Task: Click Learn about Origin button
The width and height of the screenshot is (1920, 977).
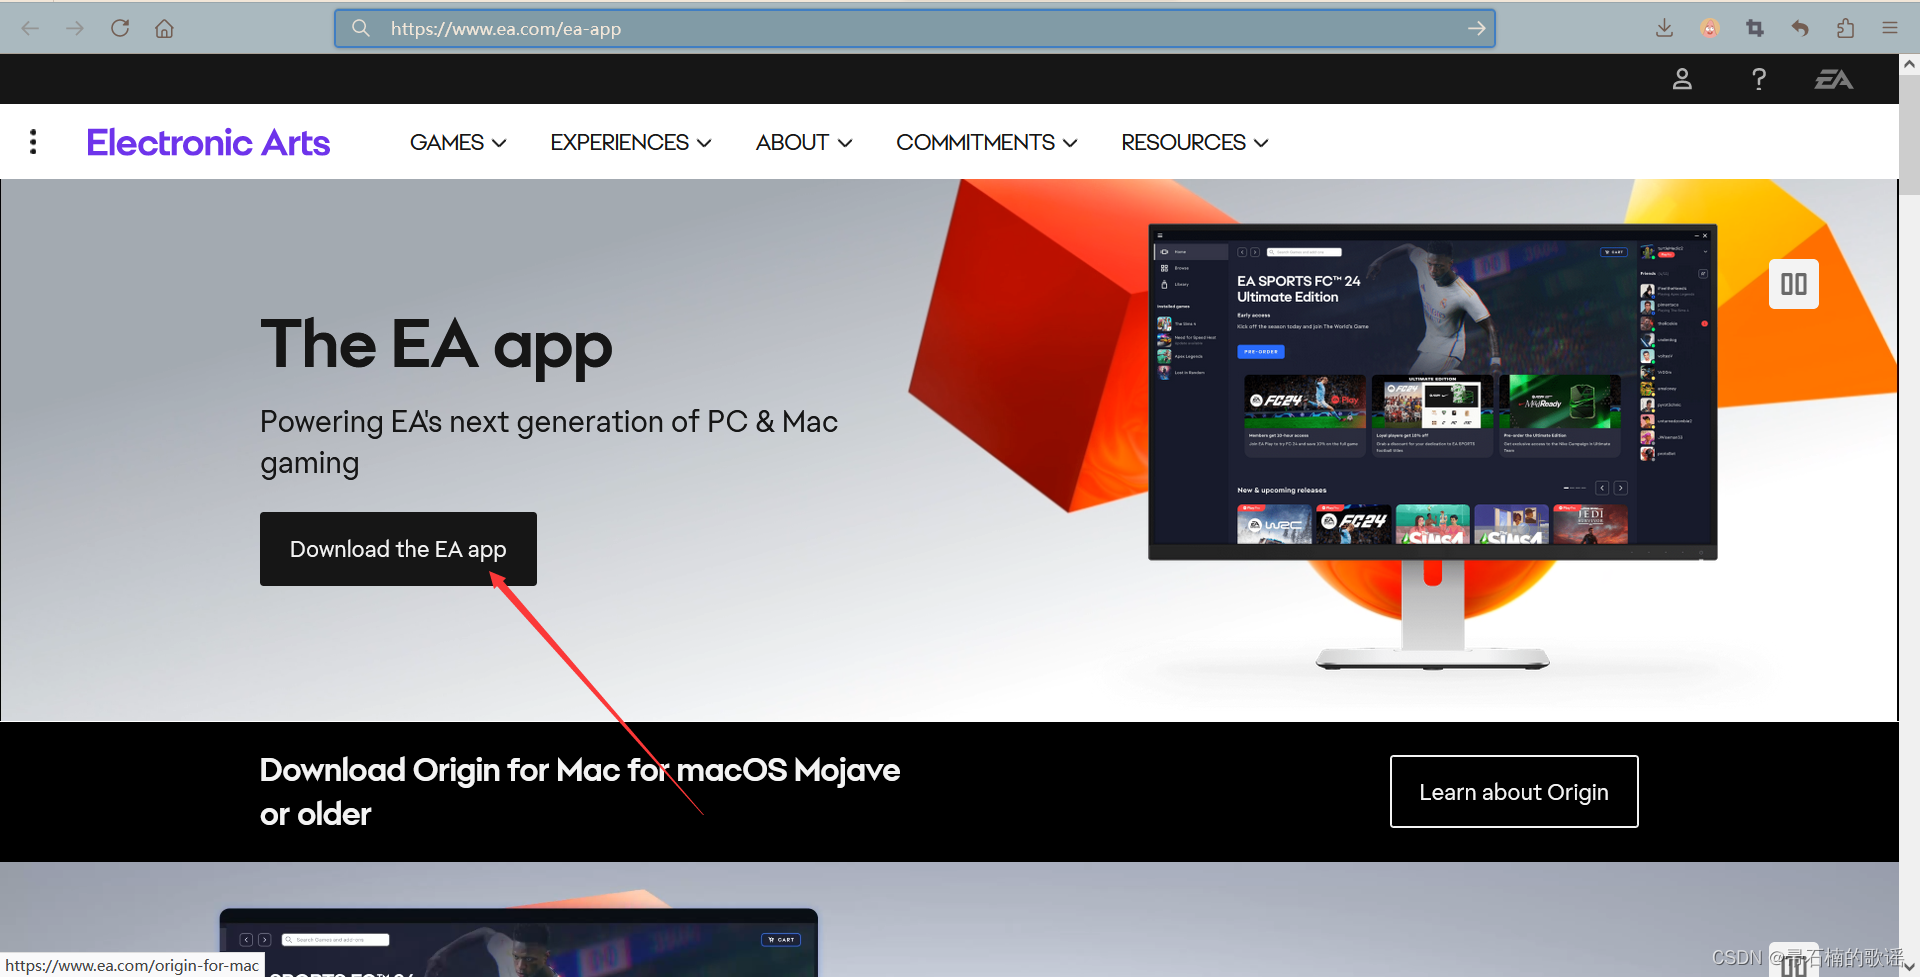Action: [1514, 792]
